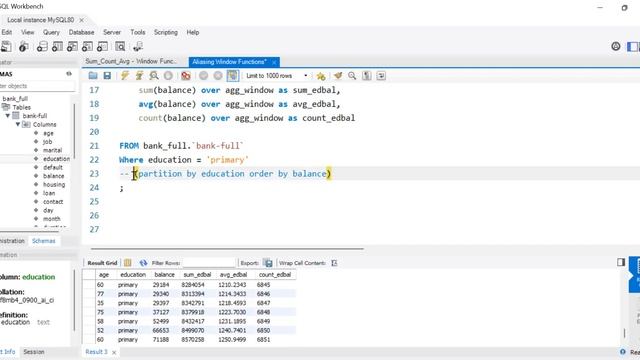Select the housing column in tree
The width and height of the screenshot is (640, 360).
54,184
